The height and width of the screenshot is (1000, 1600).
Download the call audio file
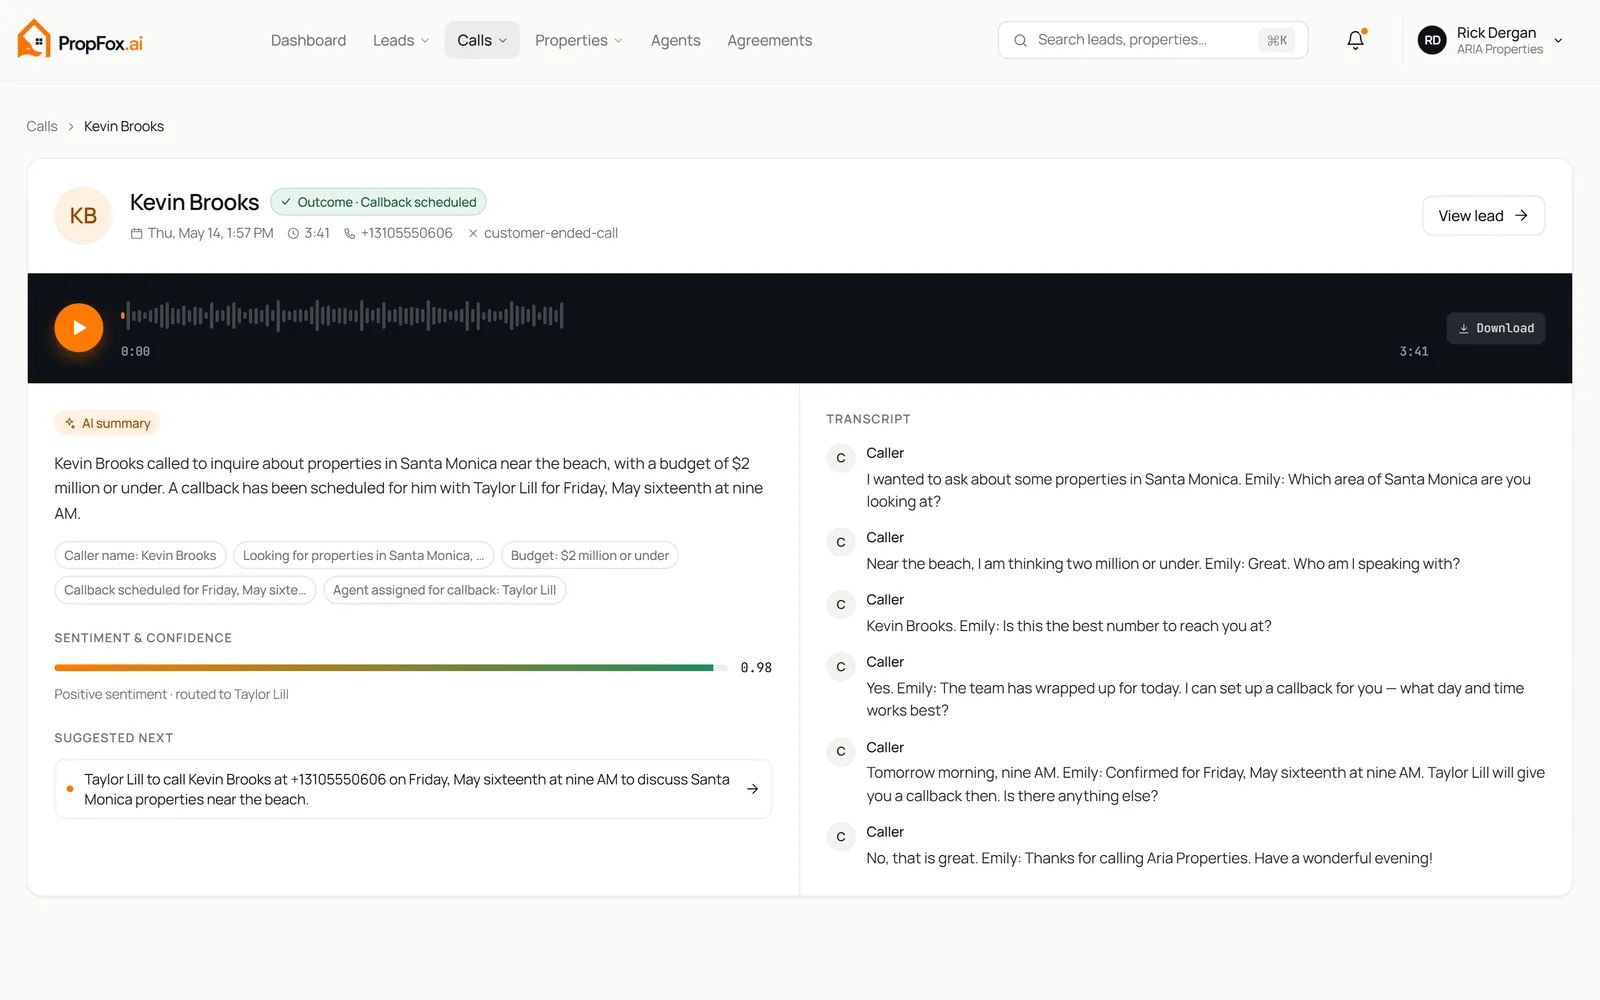pyautogui.click(x=1495, y=328)
